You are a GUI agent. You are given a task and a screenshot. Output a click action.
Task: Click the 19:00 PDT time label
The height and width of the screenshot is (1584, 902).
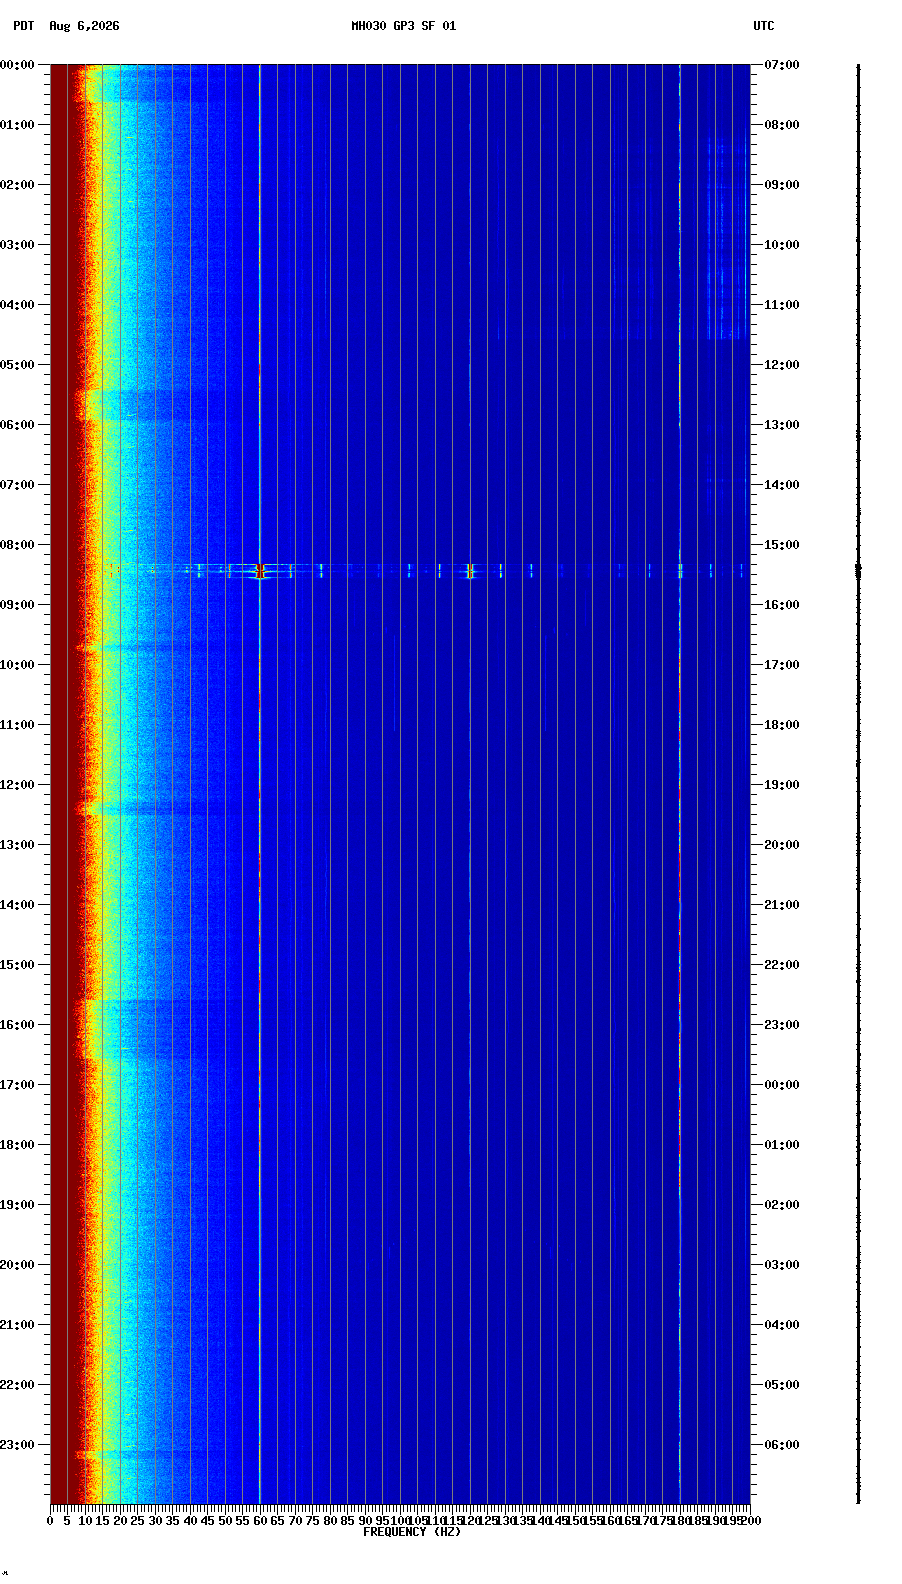pos(17,1205)
